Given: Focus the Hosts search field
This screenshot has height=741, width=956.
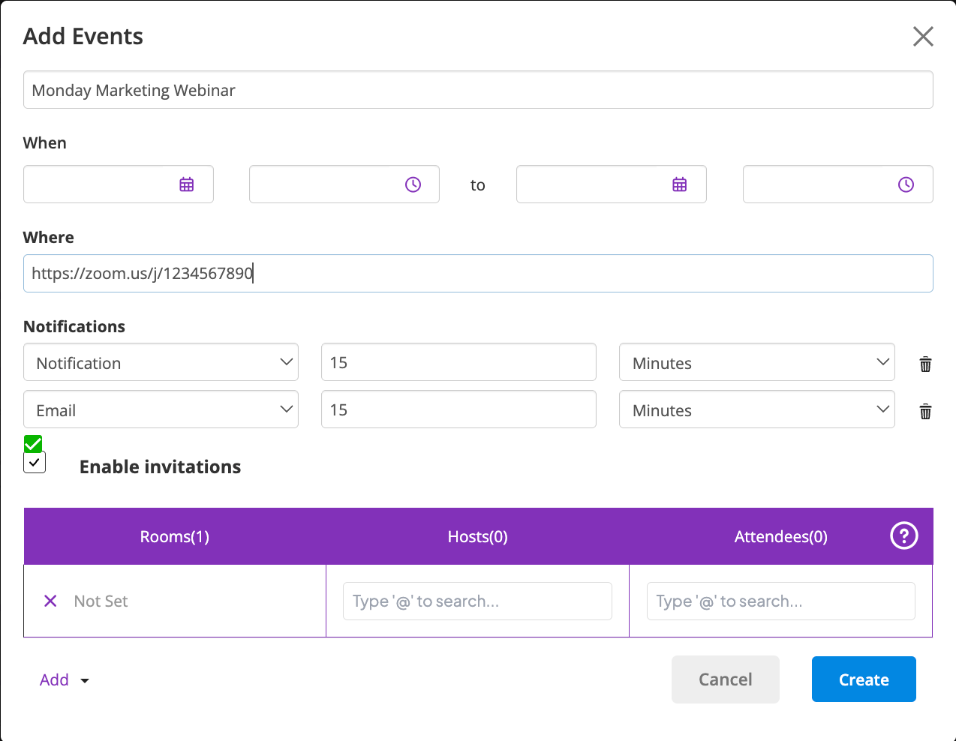Looking at the screenshot, I should click(477, 601).
